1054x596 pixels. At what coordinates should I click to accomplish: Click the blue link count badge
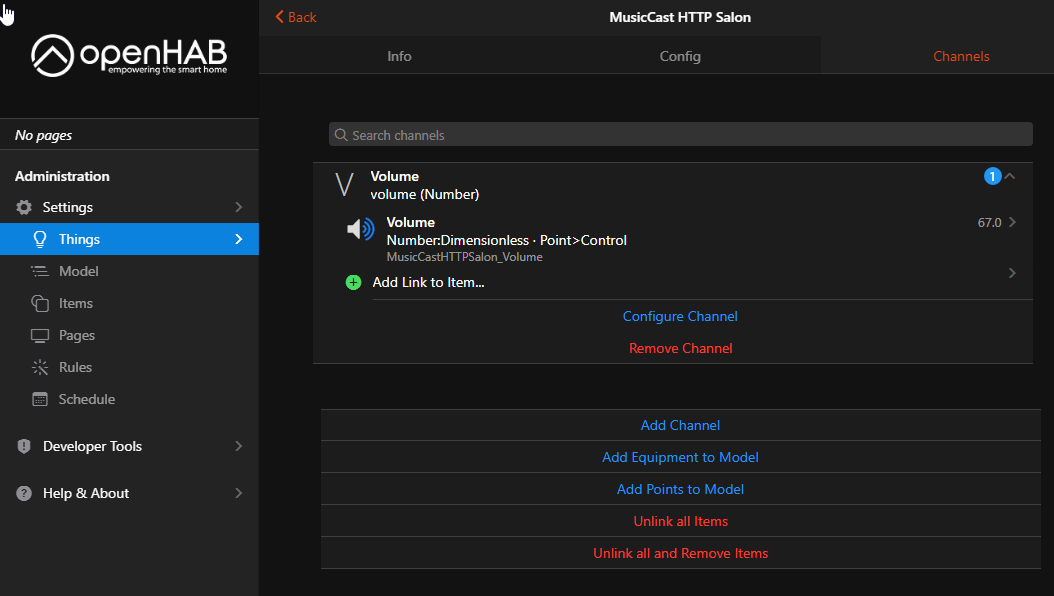[992, 176]
